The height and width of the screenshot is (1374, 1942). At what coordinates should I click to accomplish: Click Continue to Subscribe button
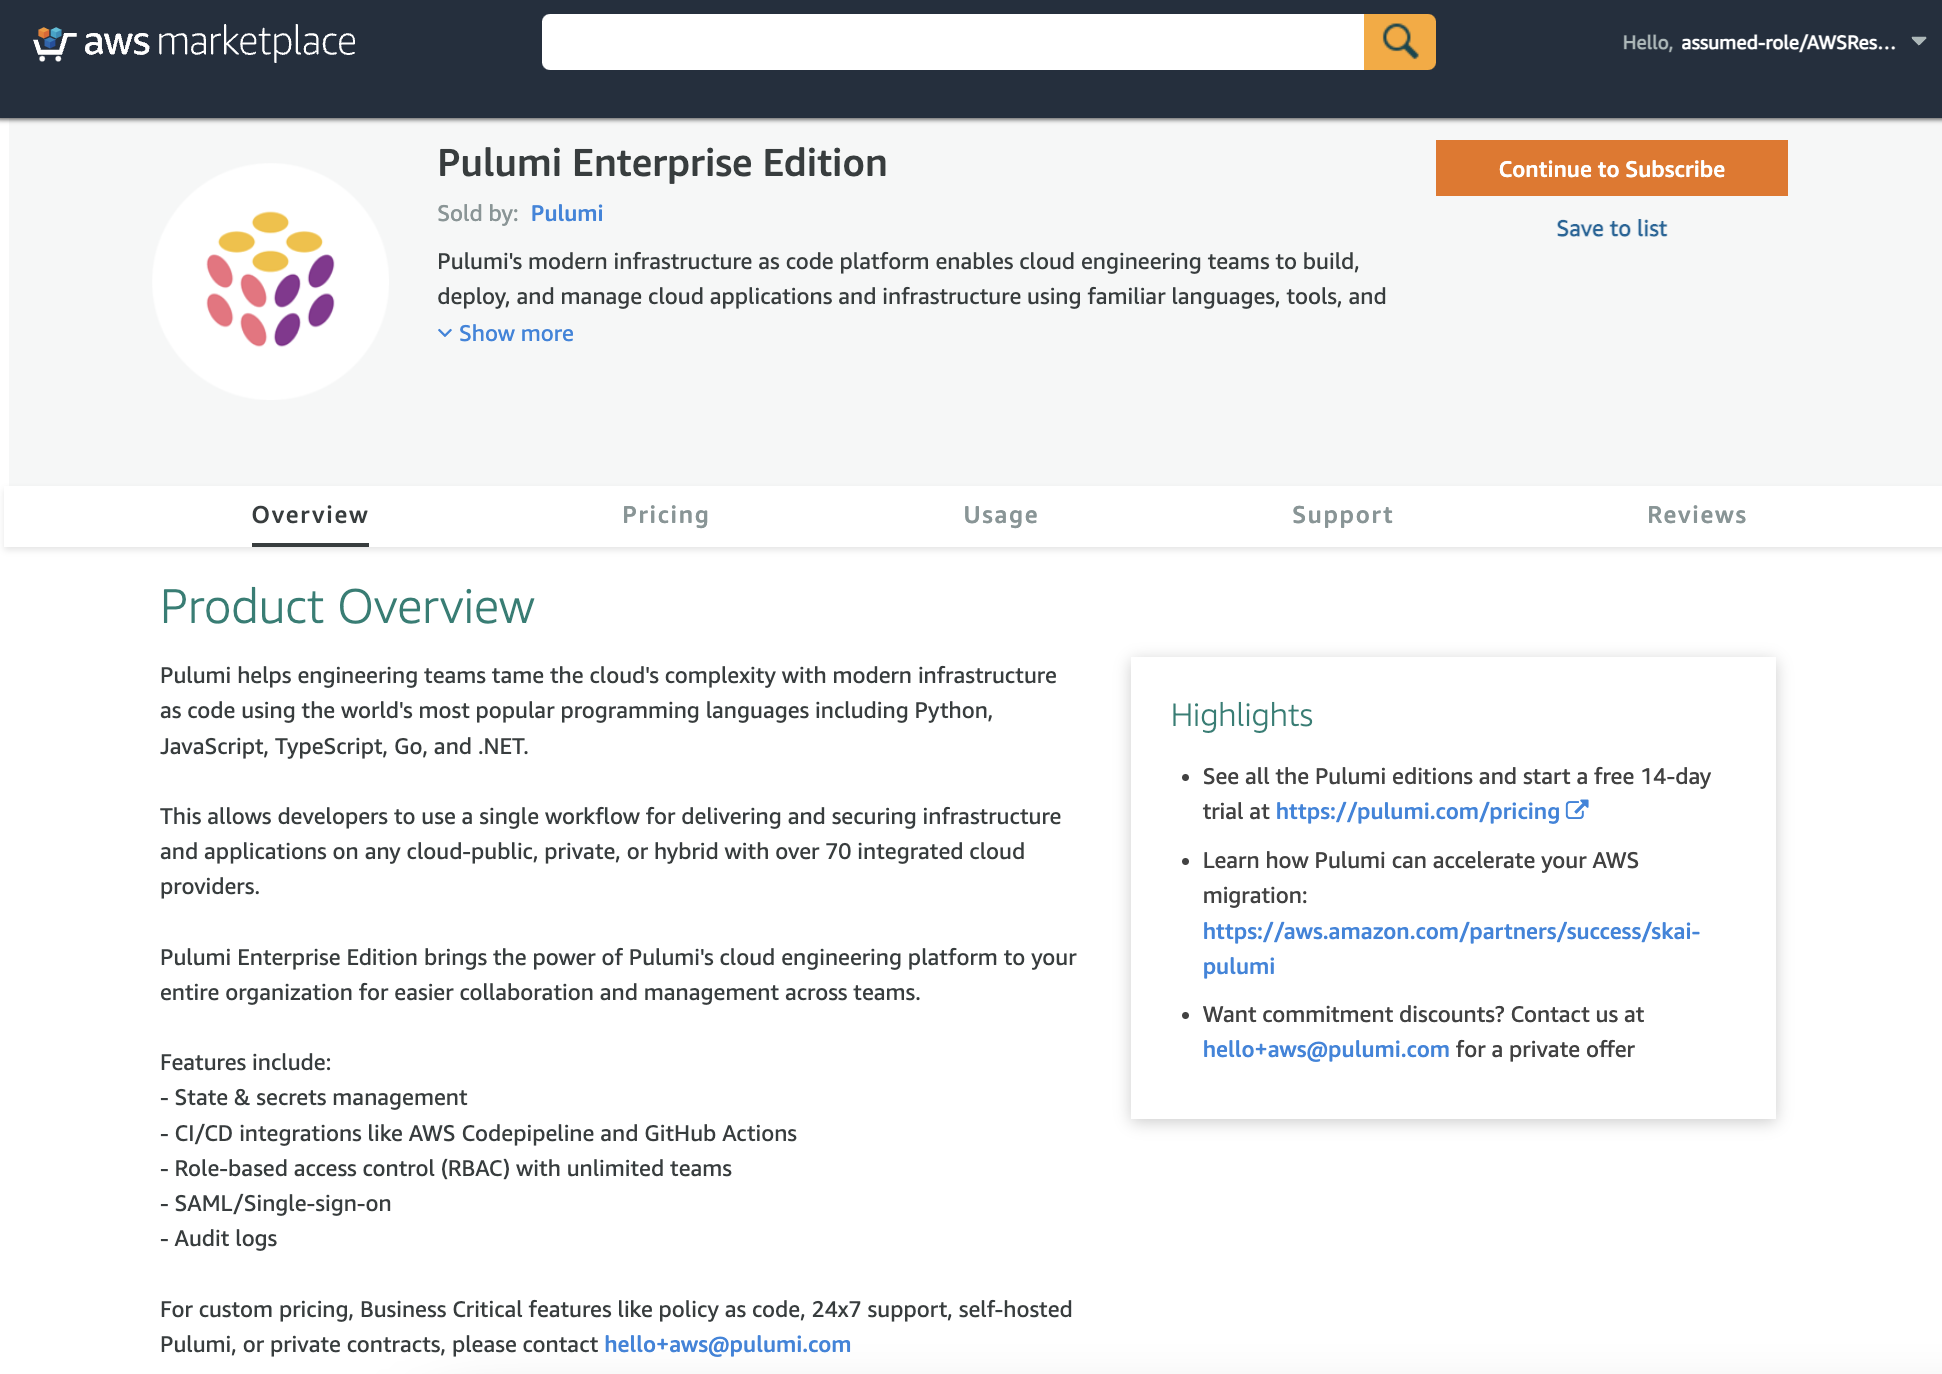[x=1611, y=168]
